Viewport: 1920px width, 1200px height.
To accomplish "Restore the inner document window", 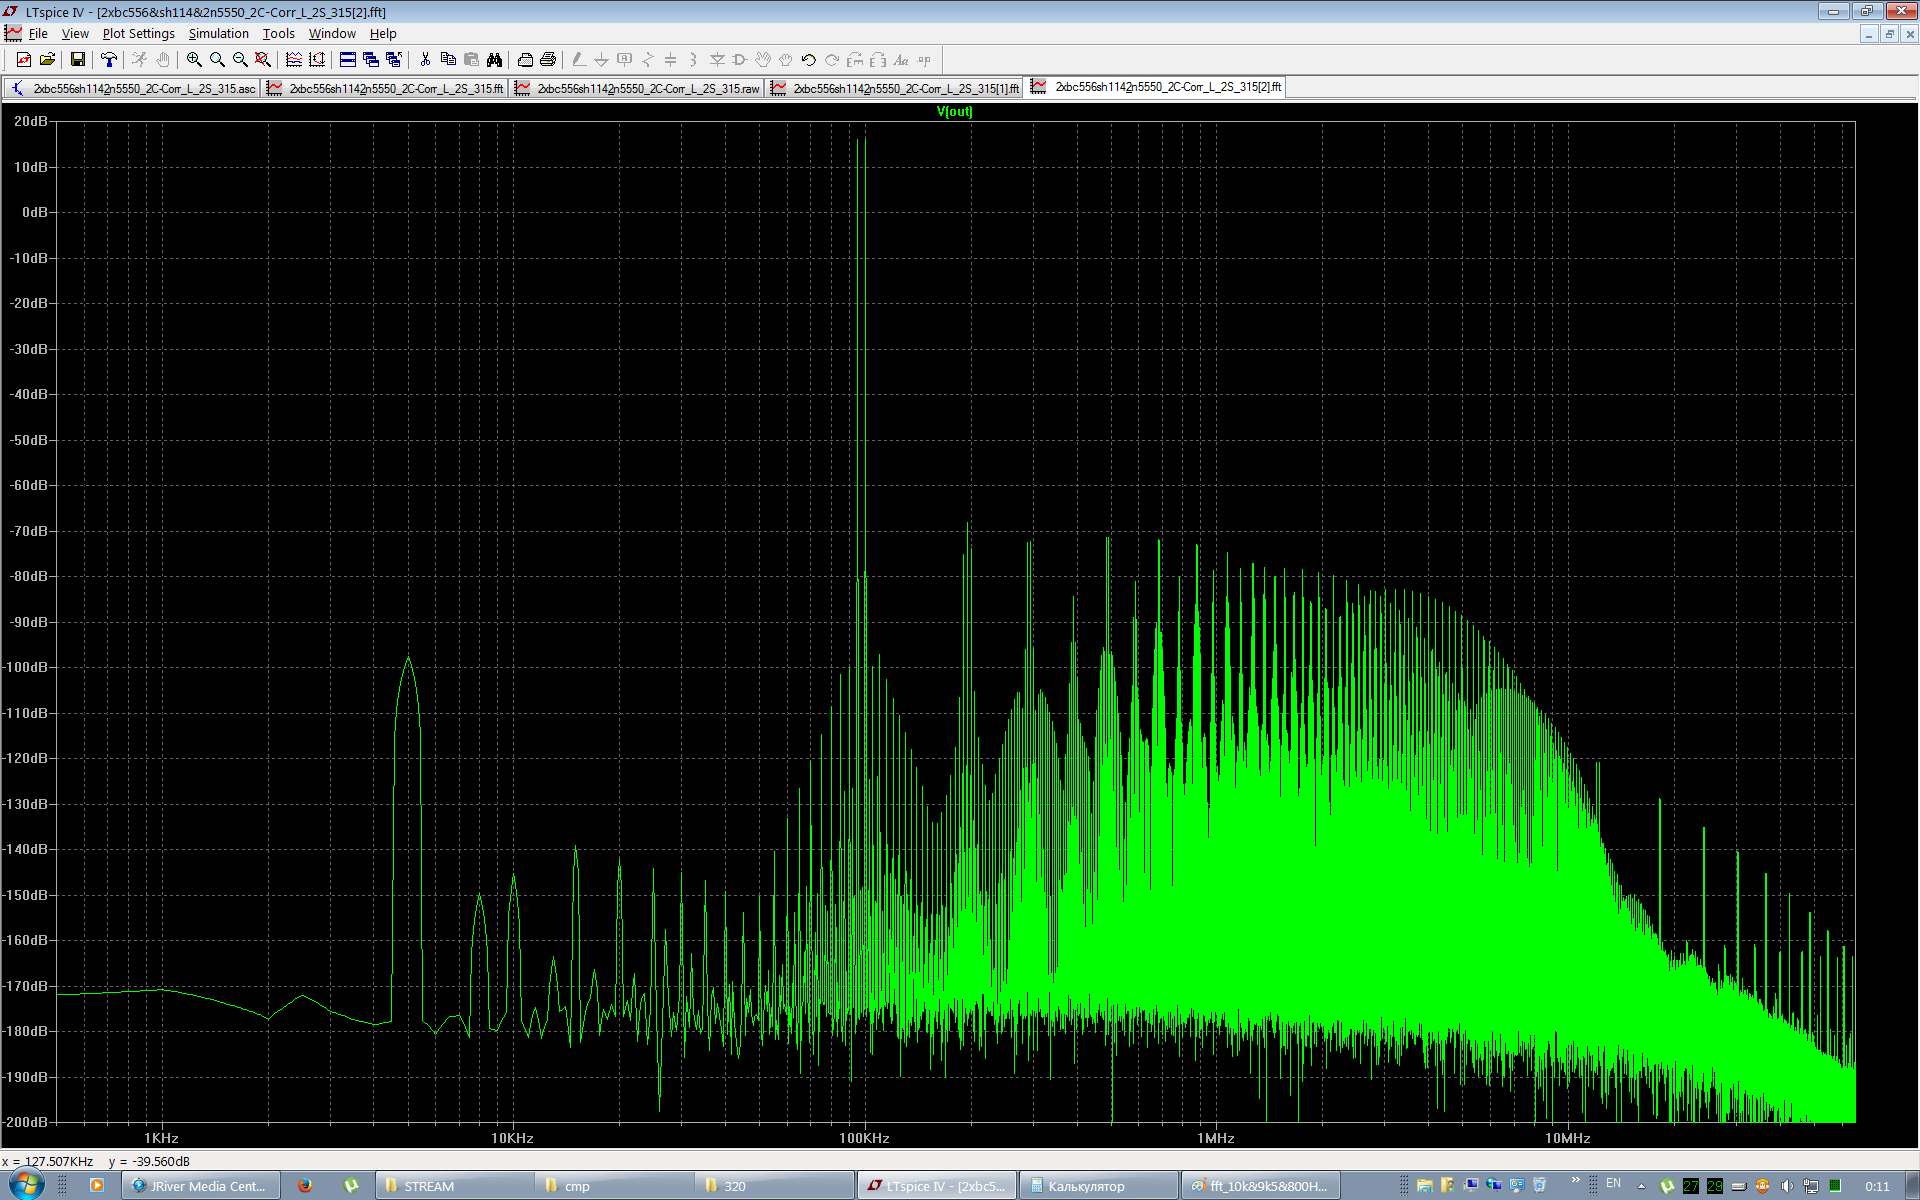I will click(1889, 34).
